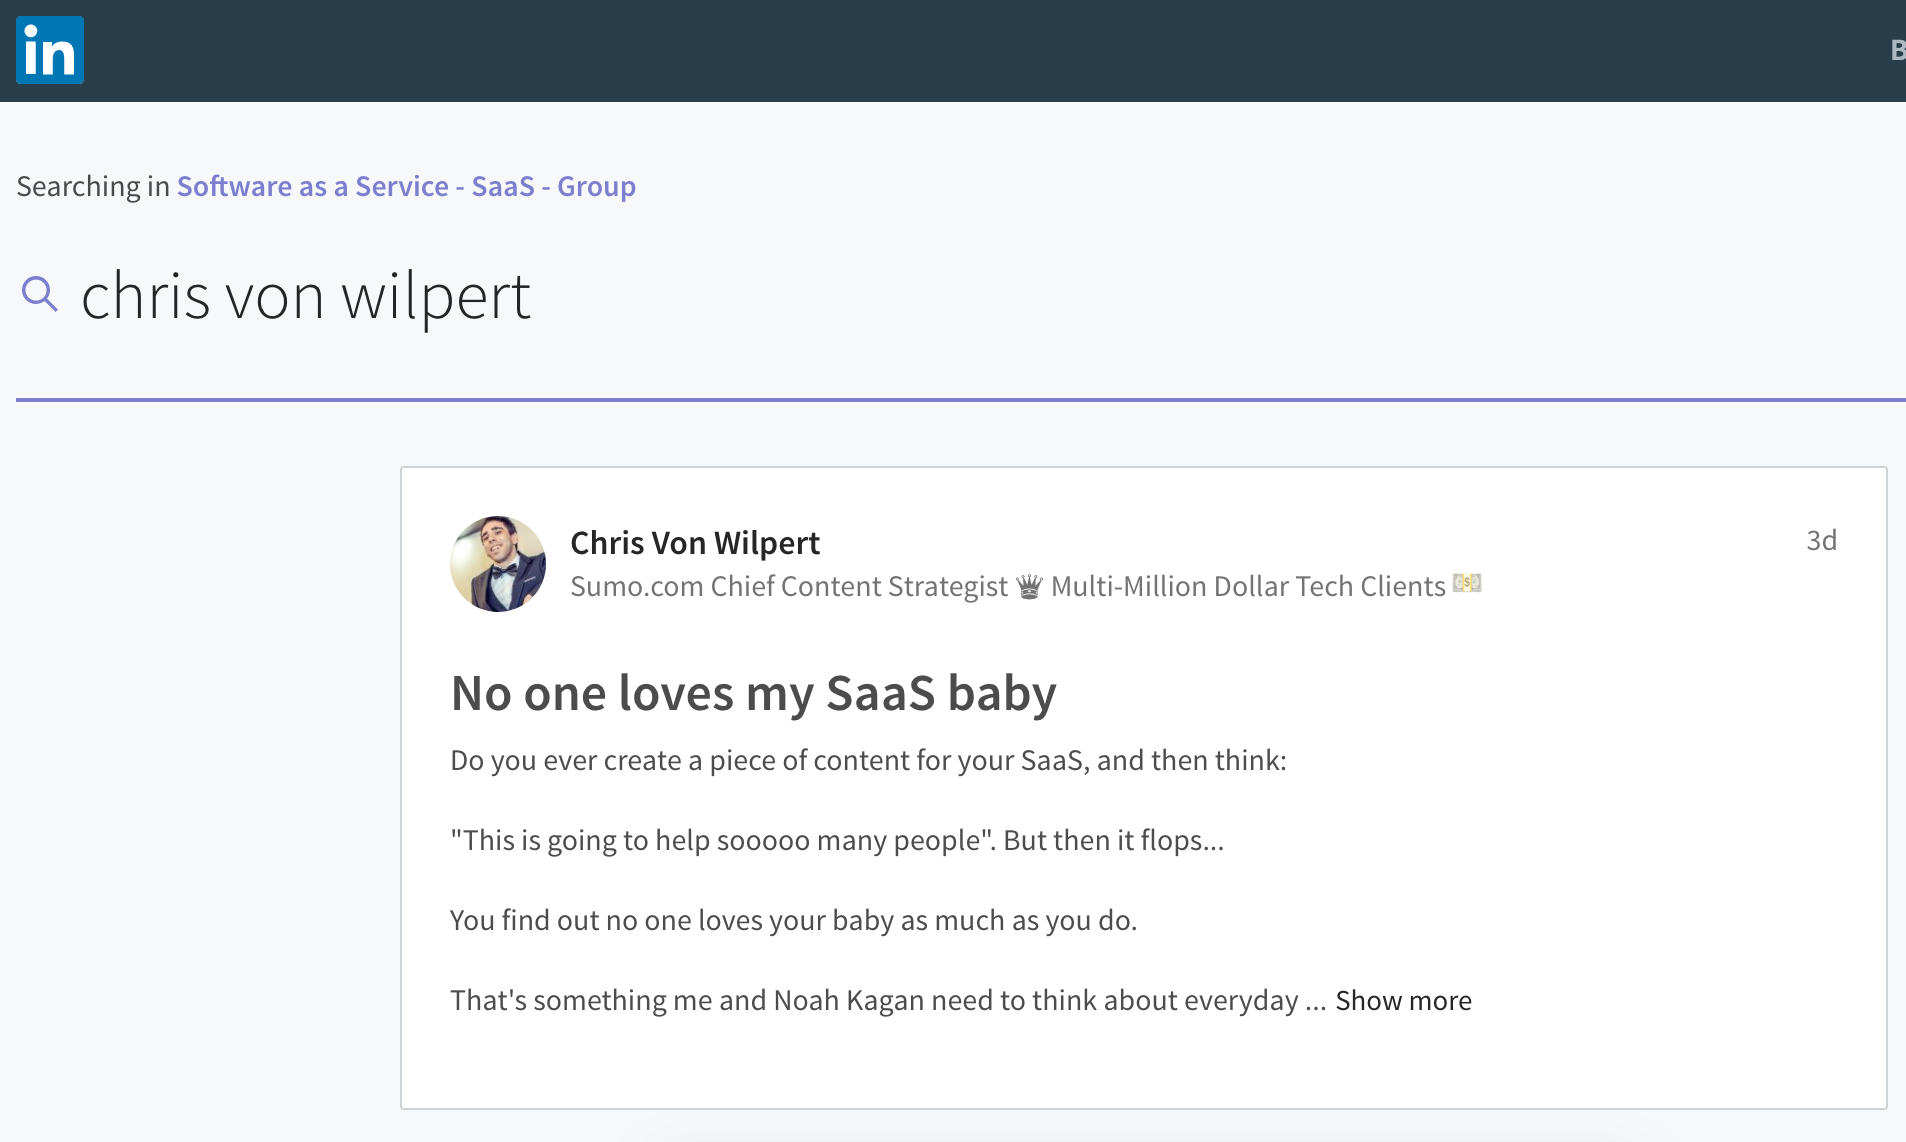Open Chris Von Wilpert's profile photo
The width and height of the screenshot is (1906, 1142).
498,564
